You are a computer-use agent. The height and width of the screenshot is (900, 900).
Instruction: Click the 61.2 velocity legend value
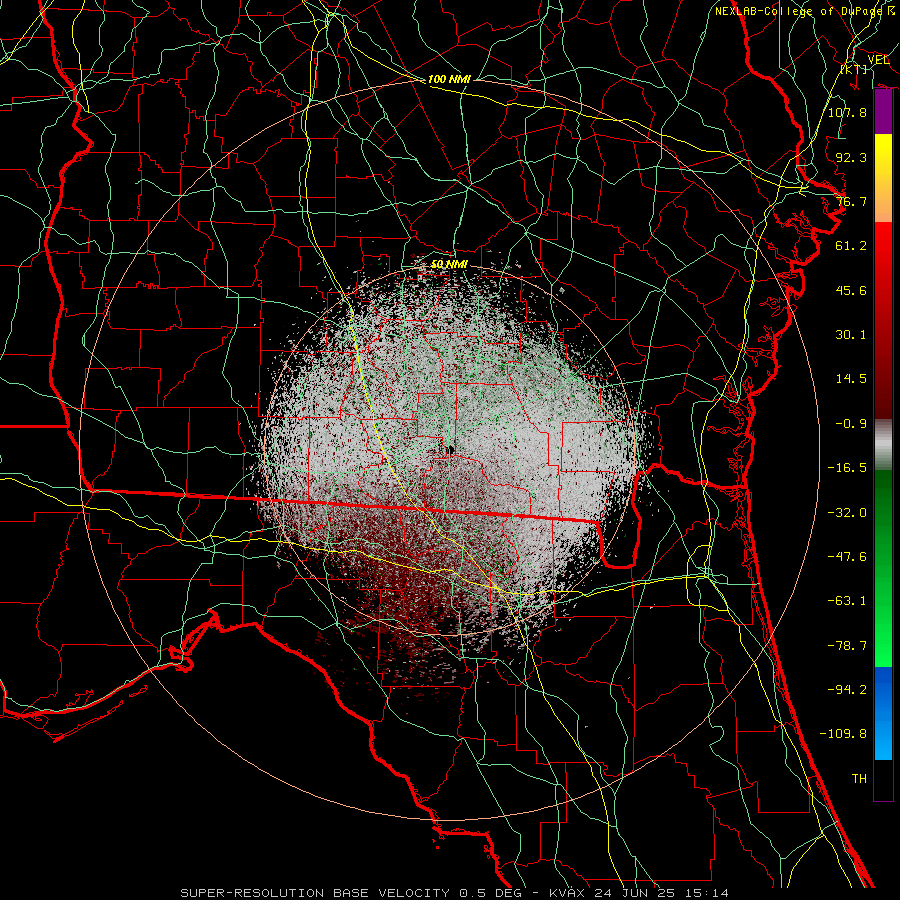(851, 246)
